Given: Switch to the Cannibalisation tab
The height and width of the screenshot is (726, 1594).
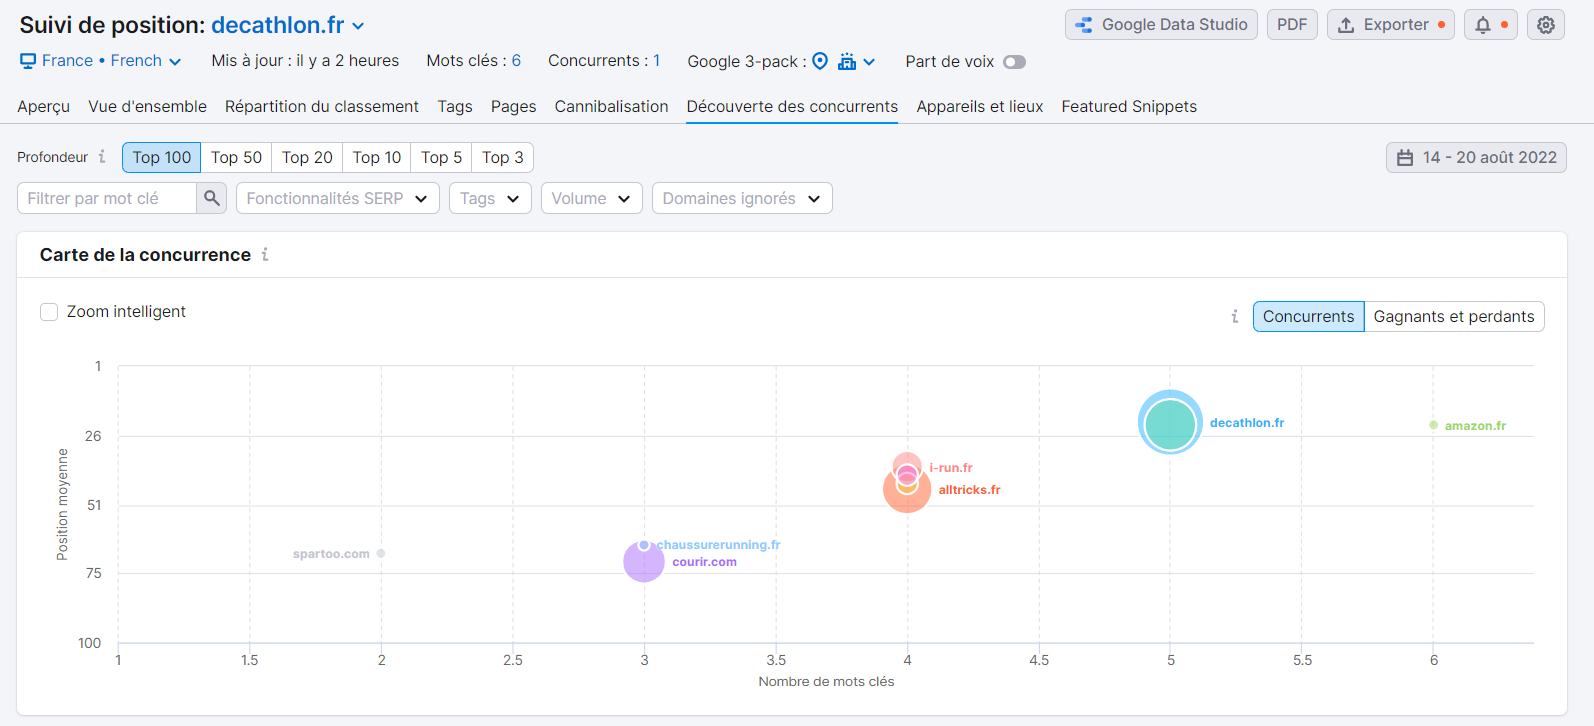Looking at the screenshot, I should point(611,106).
